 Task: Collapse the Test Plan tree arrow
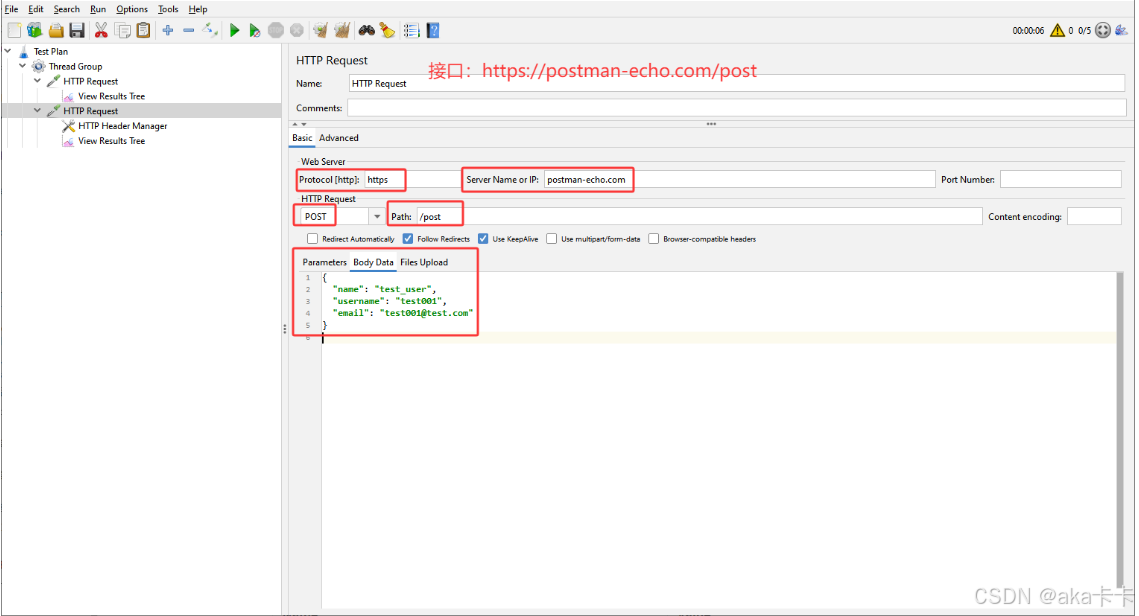point(8,51)
